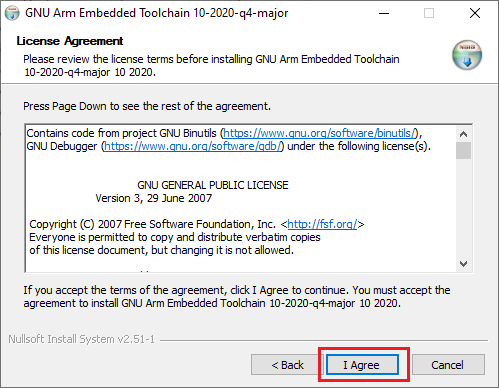499x388 pixels.
Task: Open the fsf.org link
Action: [322, 224]
